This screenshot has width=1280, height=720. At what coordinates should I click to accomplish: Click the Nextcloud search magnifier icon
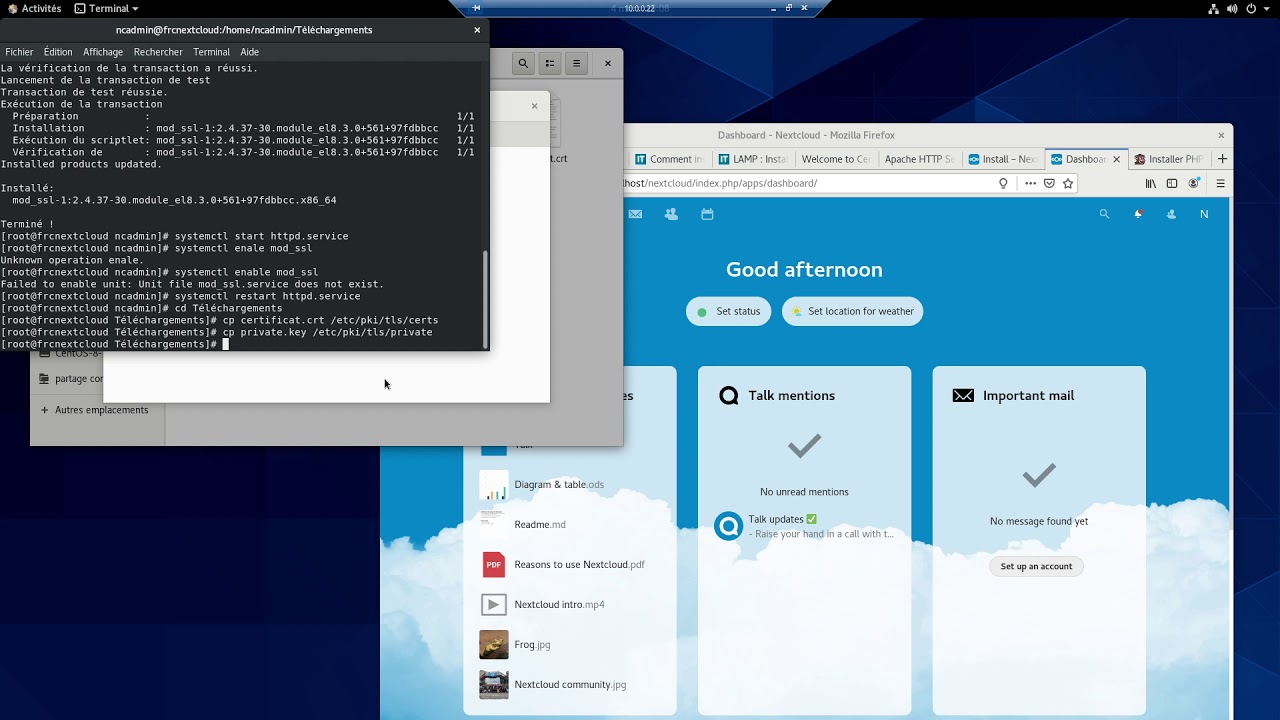[x=1104, y=214]
